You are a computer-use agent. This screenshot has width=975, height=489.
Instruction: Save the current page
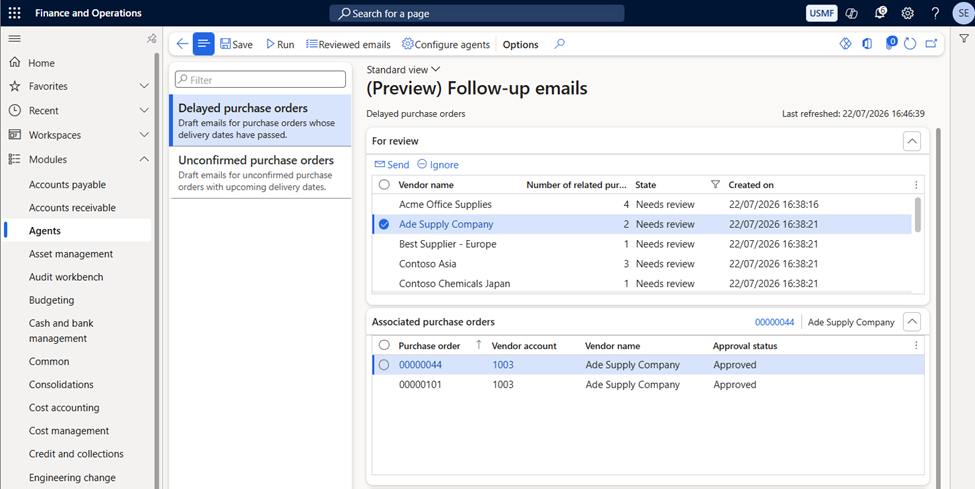236,44
